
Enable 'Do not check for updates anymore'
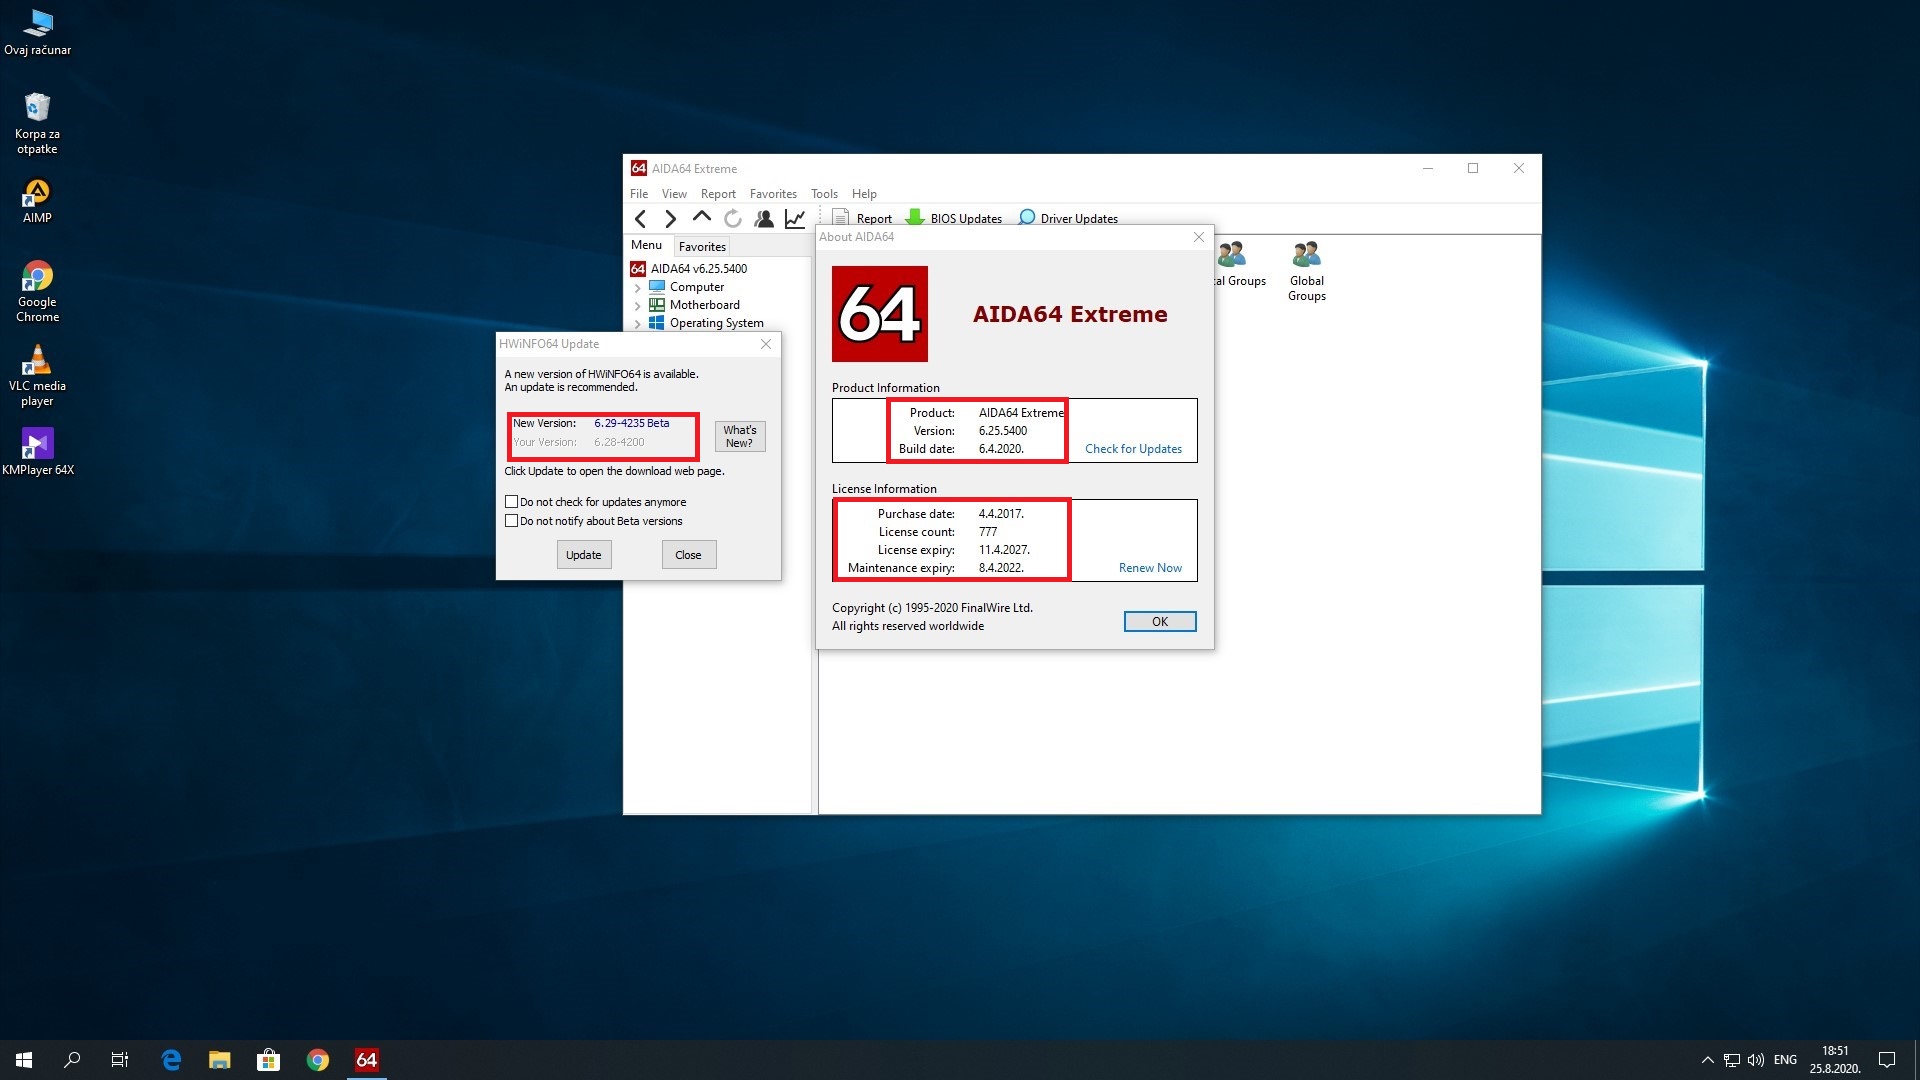click(x=512, y=502)
